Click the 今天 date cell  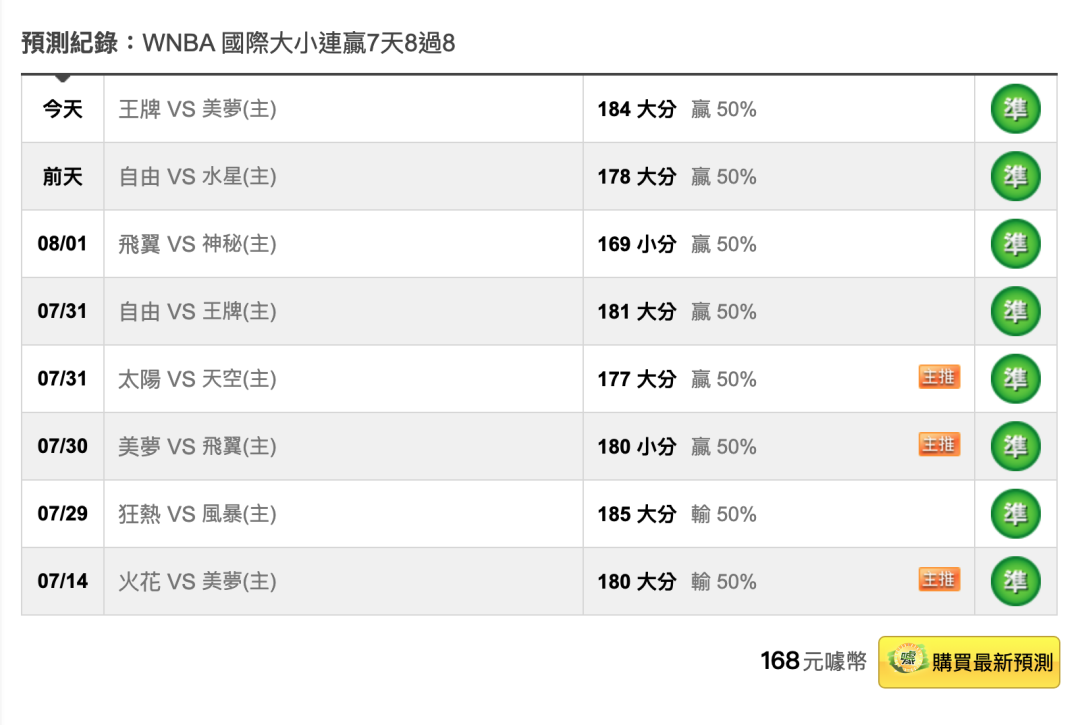63,109
